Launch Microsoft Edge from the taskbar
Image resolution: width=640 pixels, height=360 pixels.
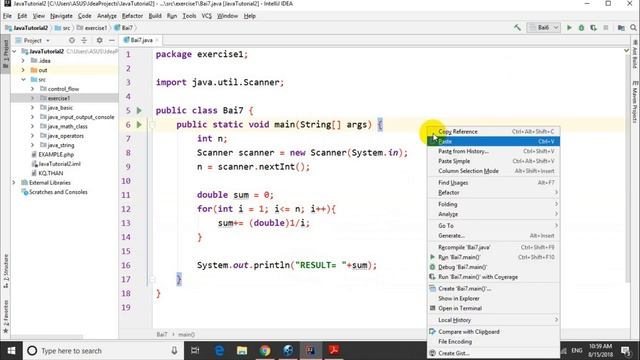219,351
